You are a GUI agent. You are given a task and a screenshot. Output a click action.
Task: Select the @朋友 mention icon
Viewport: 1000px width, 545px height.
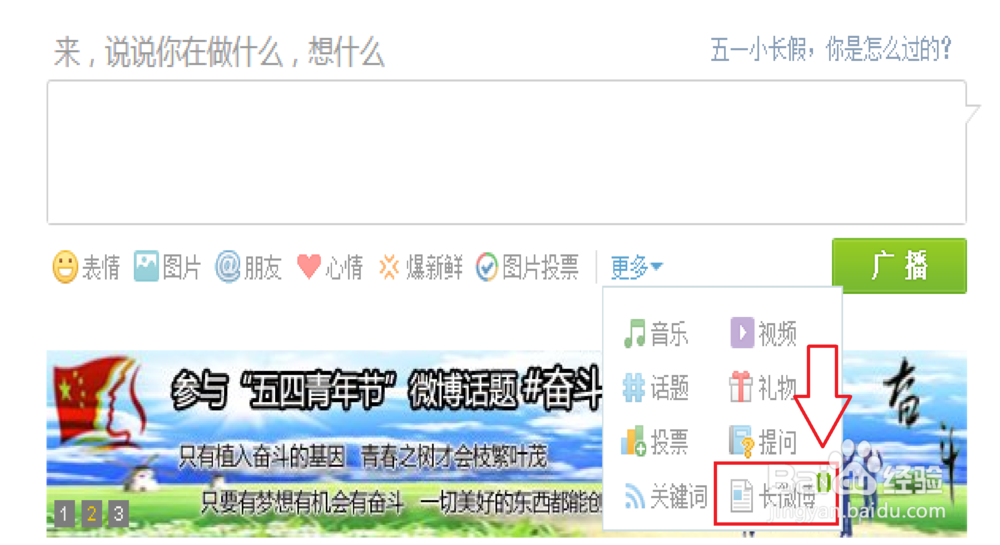pos(228,266)
